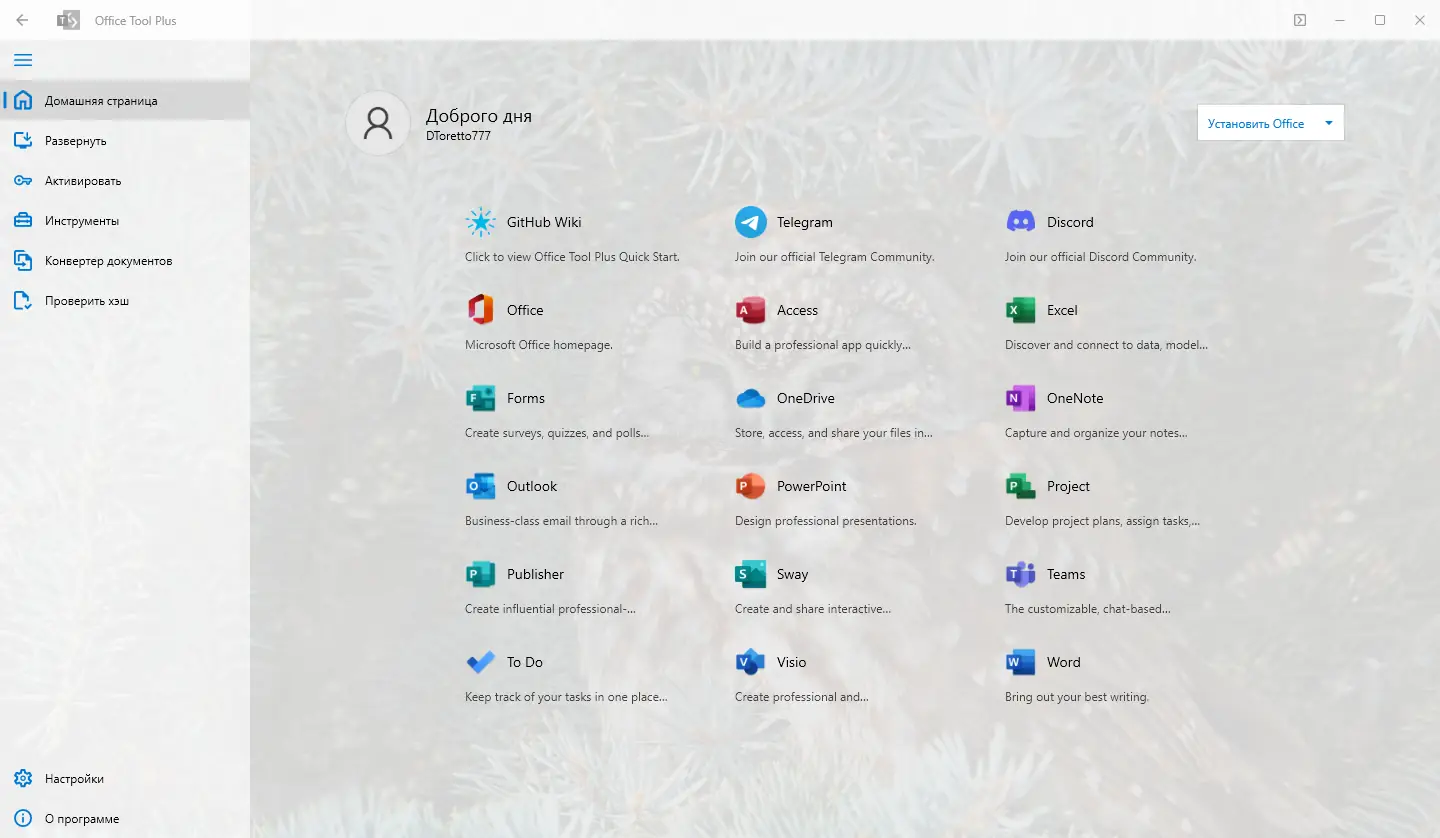This screenshot has height=838, width=1440.
Task: Click the blue Outlook icon
Action: pos(481,486)
